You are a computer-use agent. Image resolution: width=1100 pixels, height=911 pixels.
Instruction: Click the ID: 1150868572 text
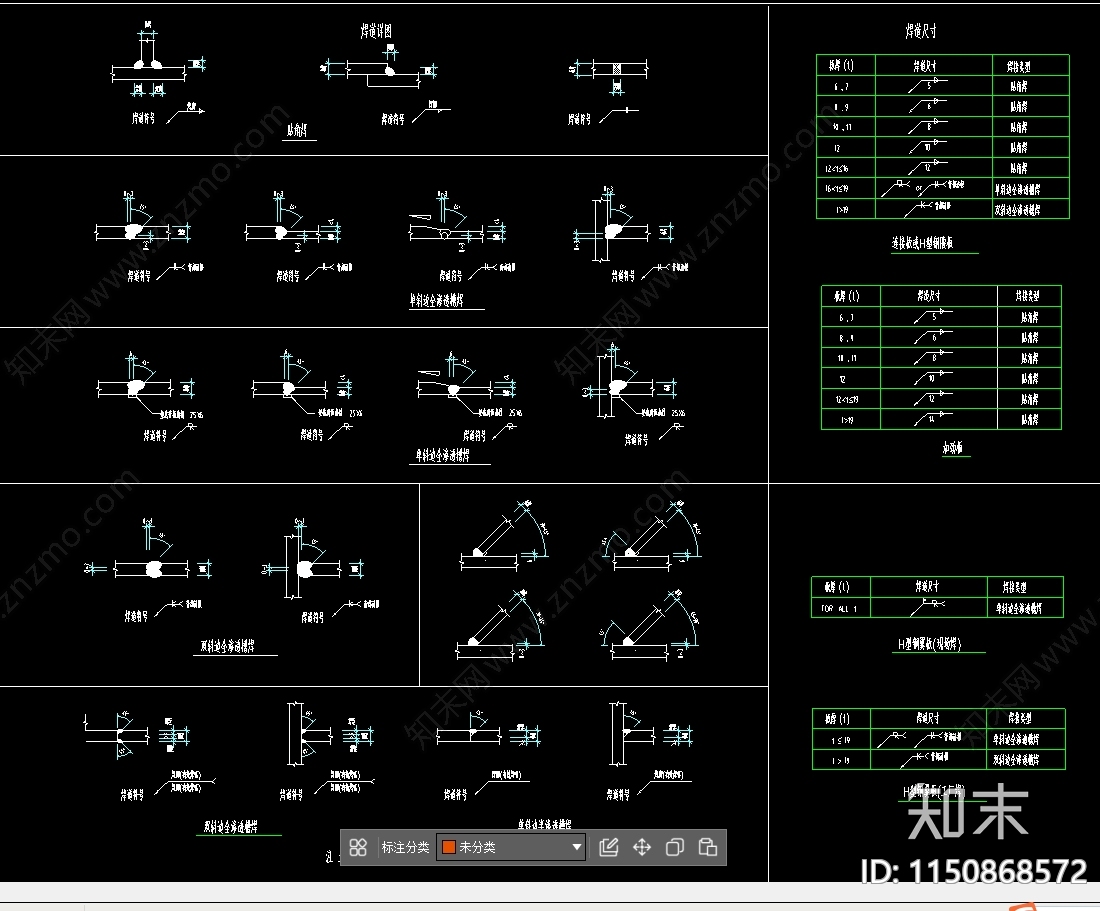[x=973, y=872]
